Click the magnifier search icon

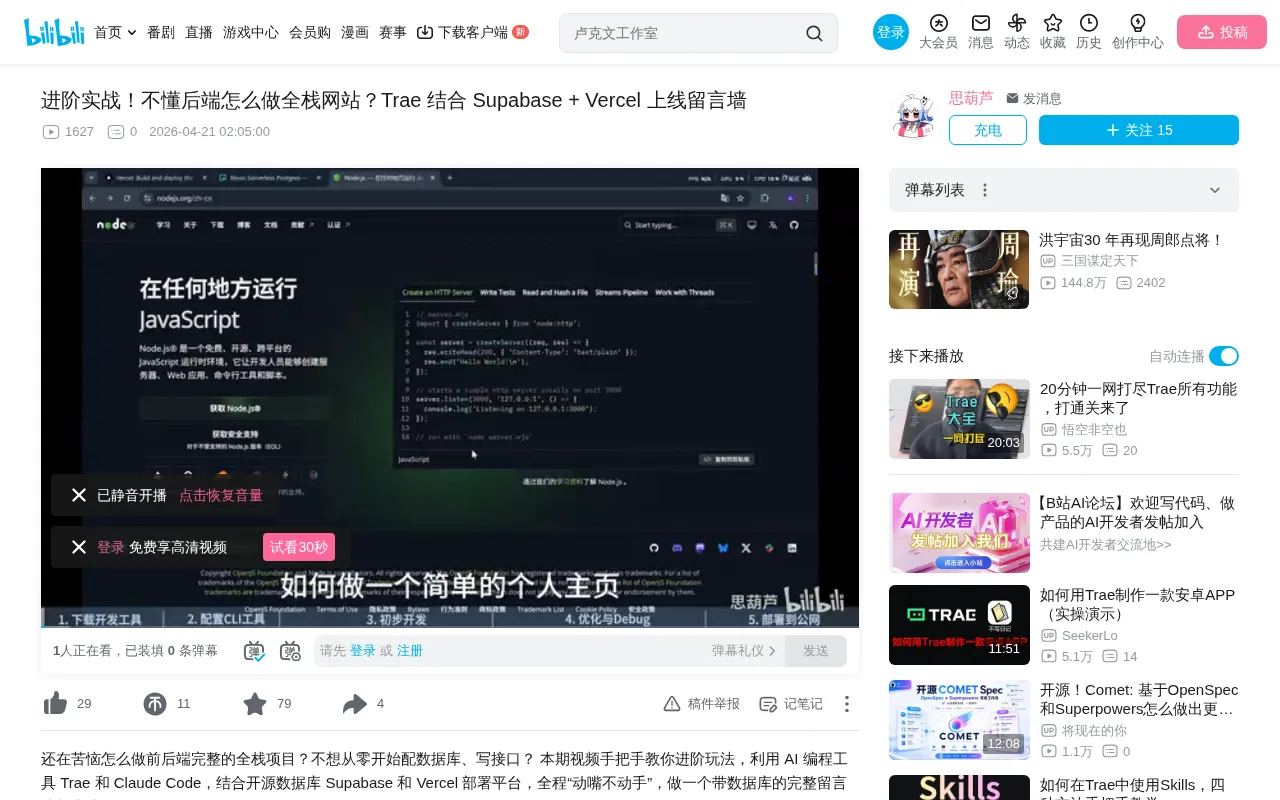[x=815, y=33]
